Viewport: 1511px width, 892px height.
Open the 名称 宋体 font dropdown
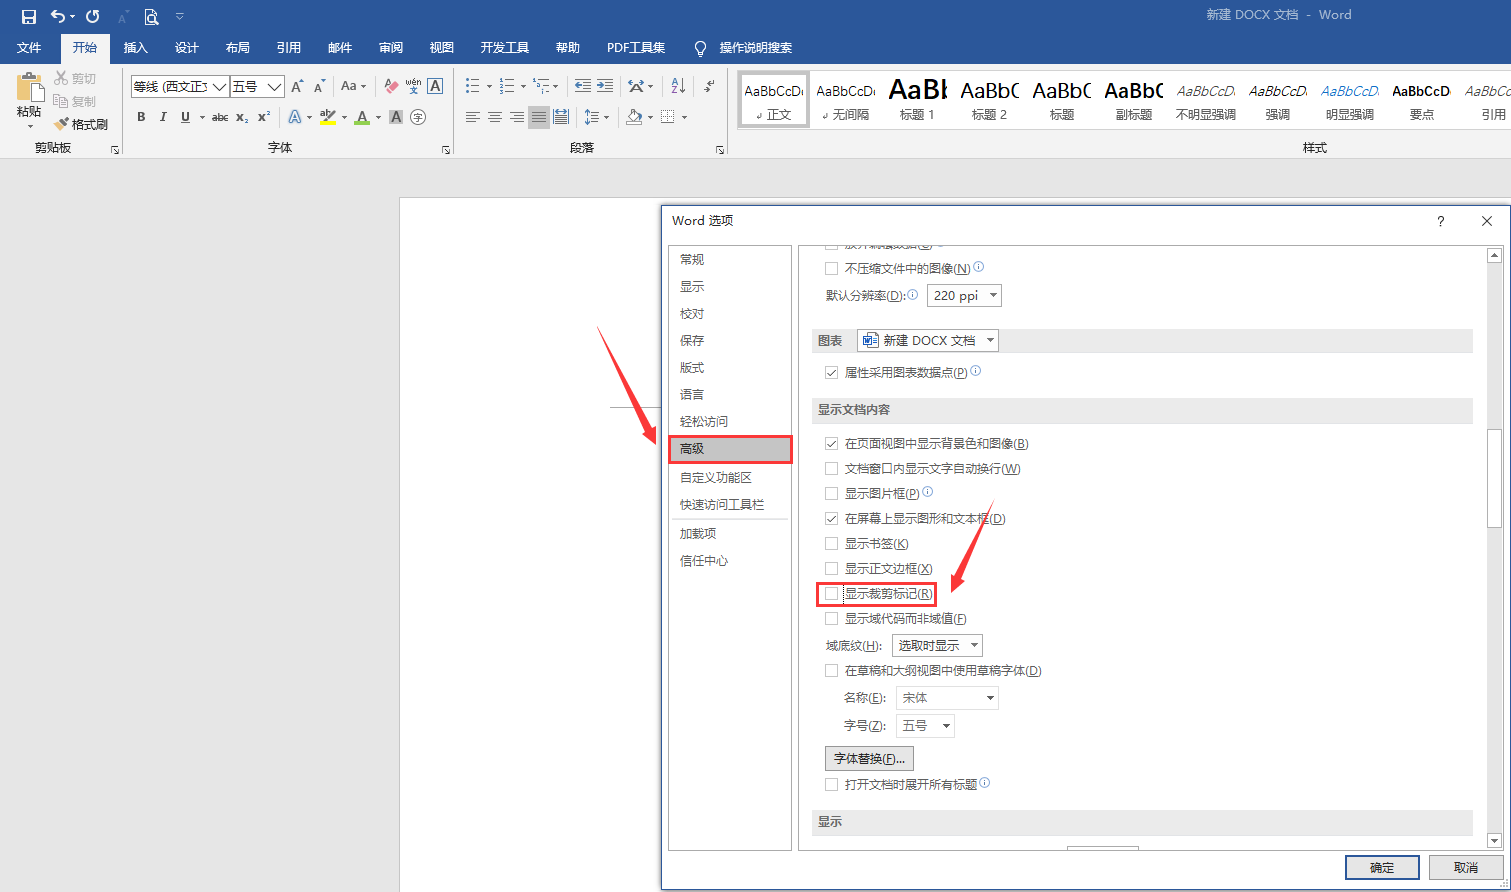947,698
